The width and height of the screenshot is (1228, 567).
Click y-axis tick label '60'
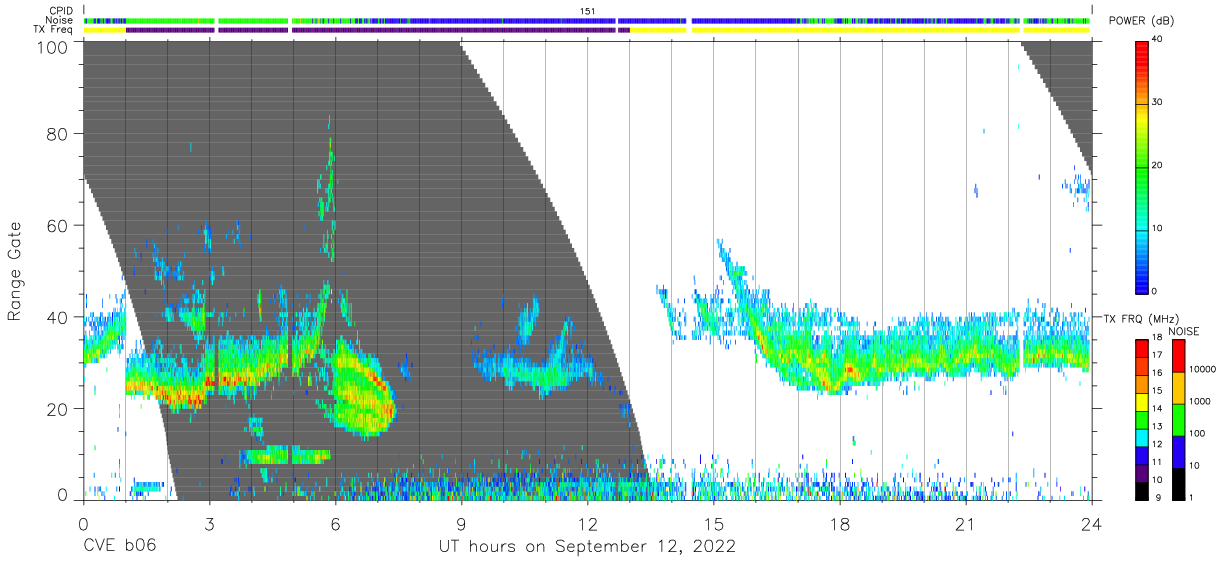(58, 225)
